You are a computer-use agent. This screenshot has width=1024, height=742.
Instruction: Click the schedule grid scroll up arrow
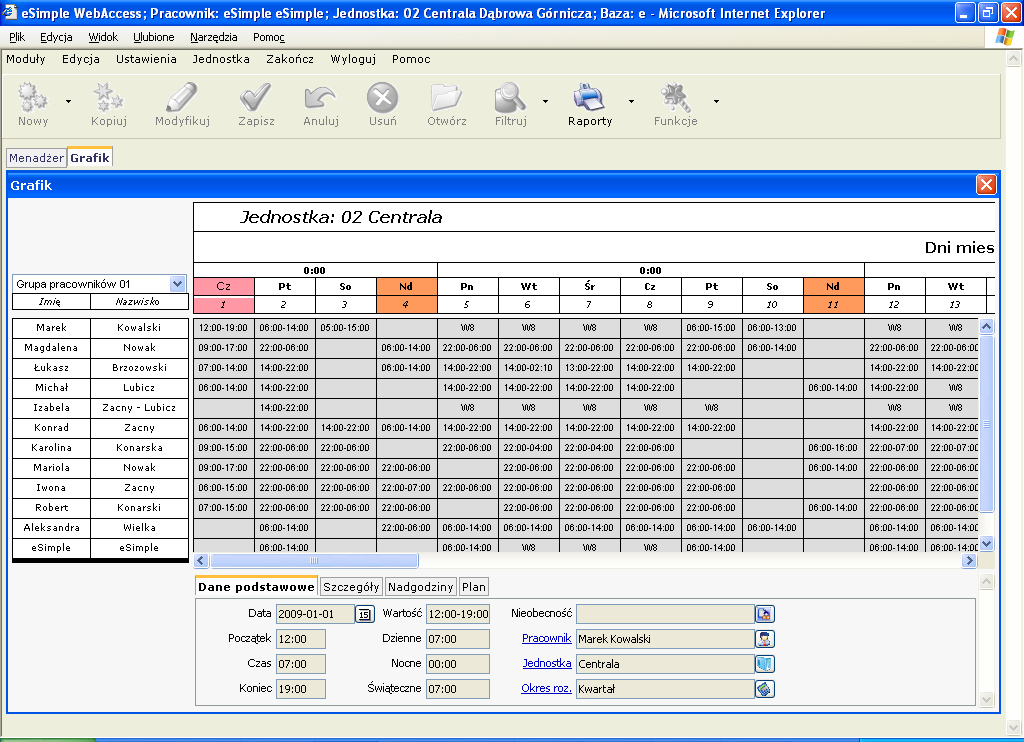(987, 326)
